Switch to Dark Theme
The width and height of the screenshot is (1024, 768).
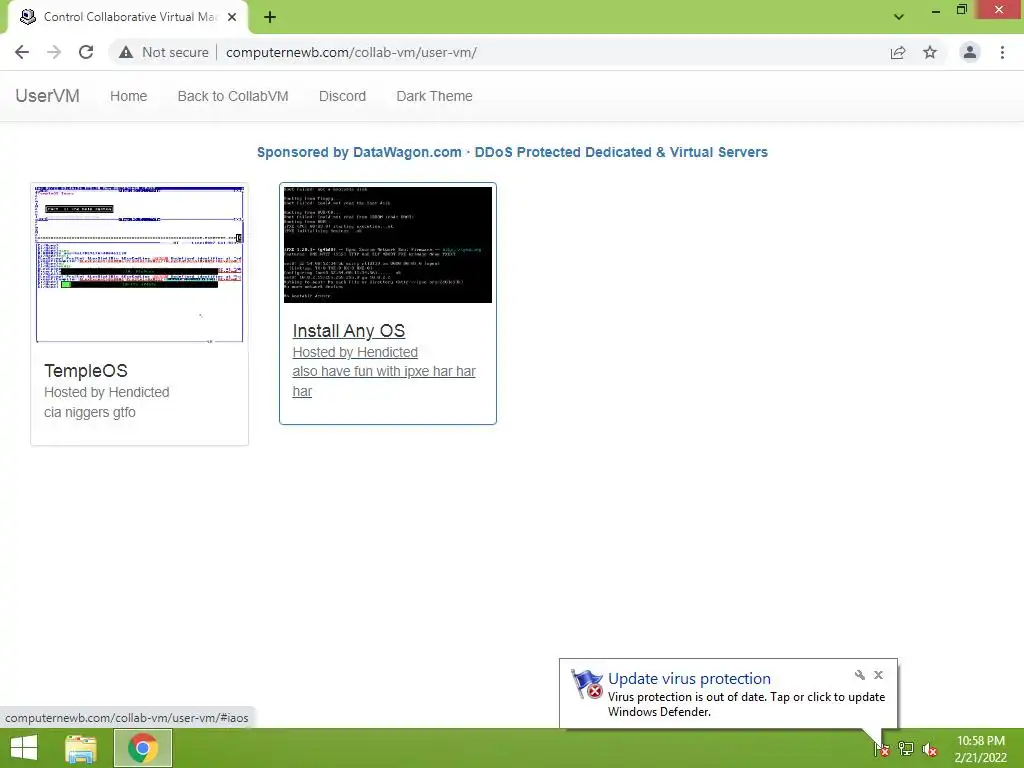(x=434, y=96)
